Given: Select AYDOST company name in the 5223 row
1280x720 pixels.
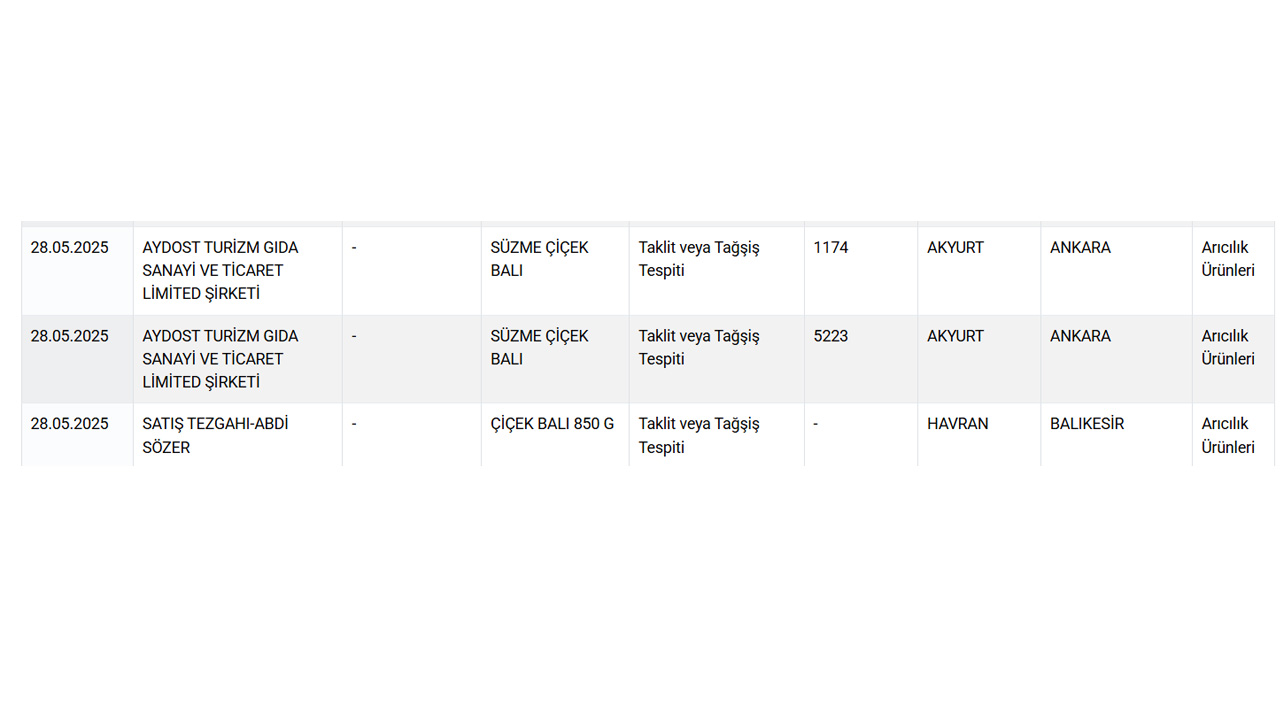Looking at the screenshot, I should click(220, 359).
